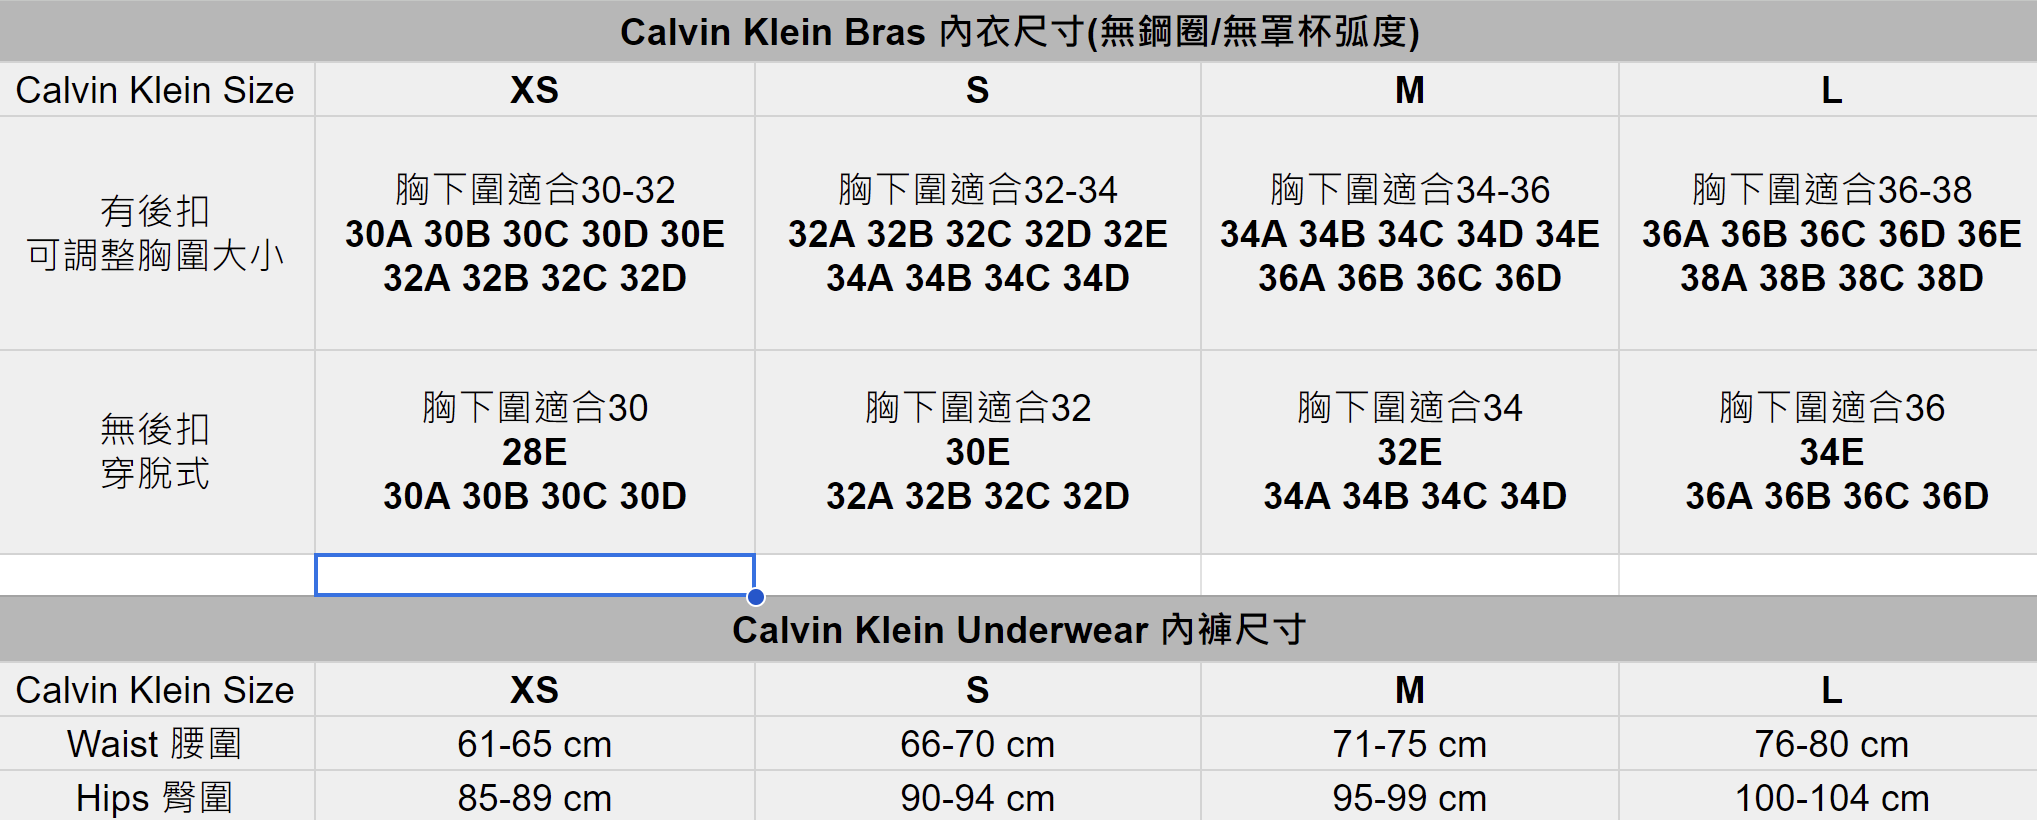Select the 100-104 cm hips cell

[1829, 797]
